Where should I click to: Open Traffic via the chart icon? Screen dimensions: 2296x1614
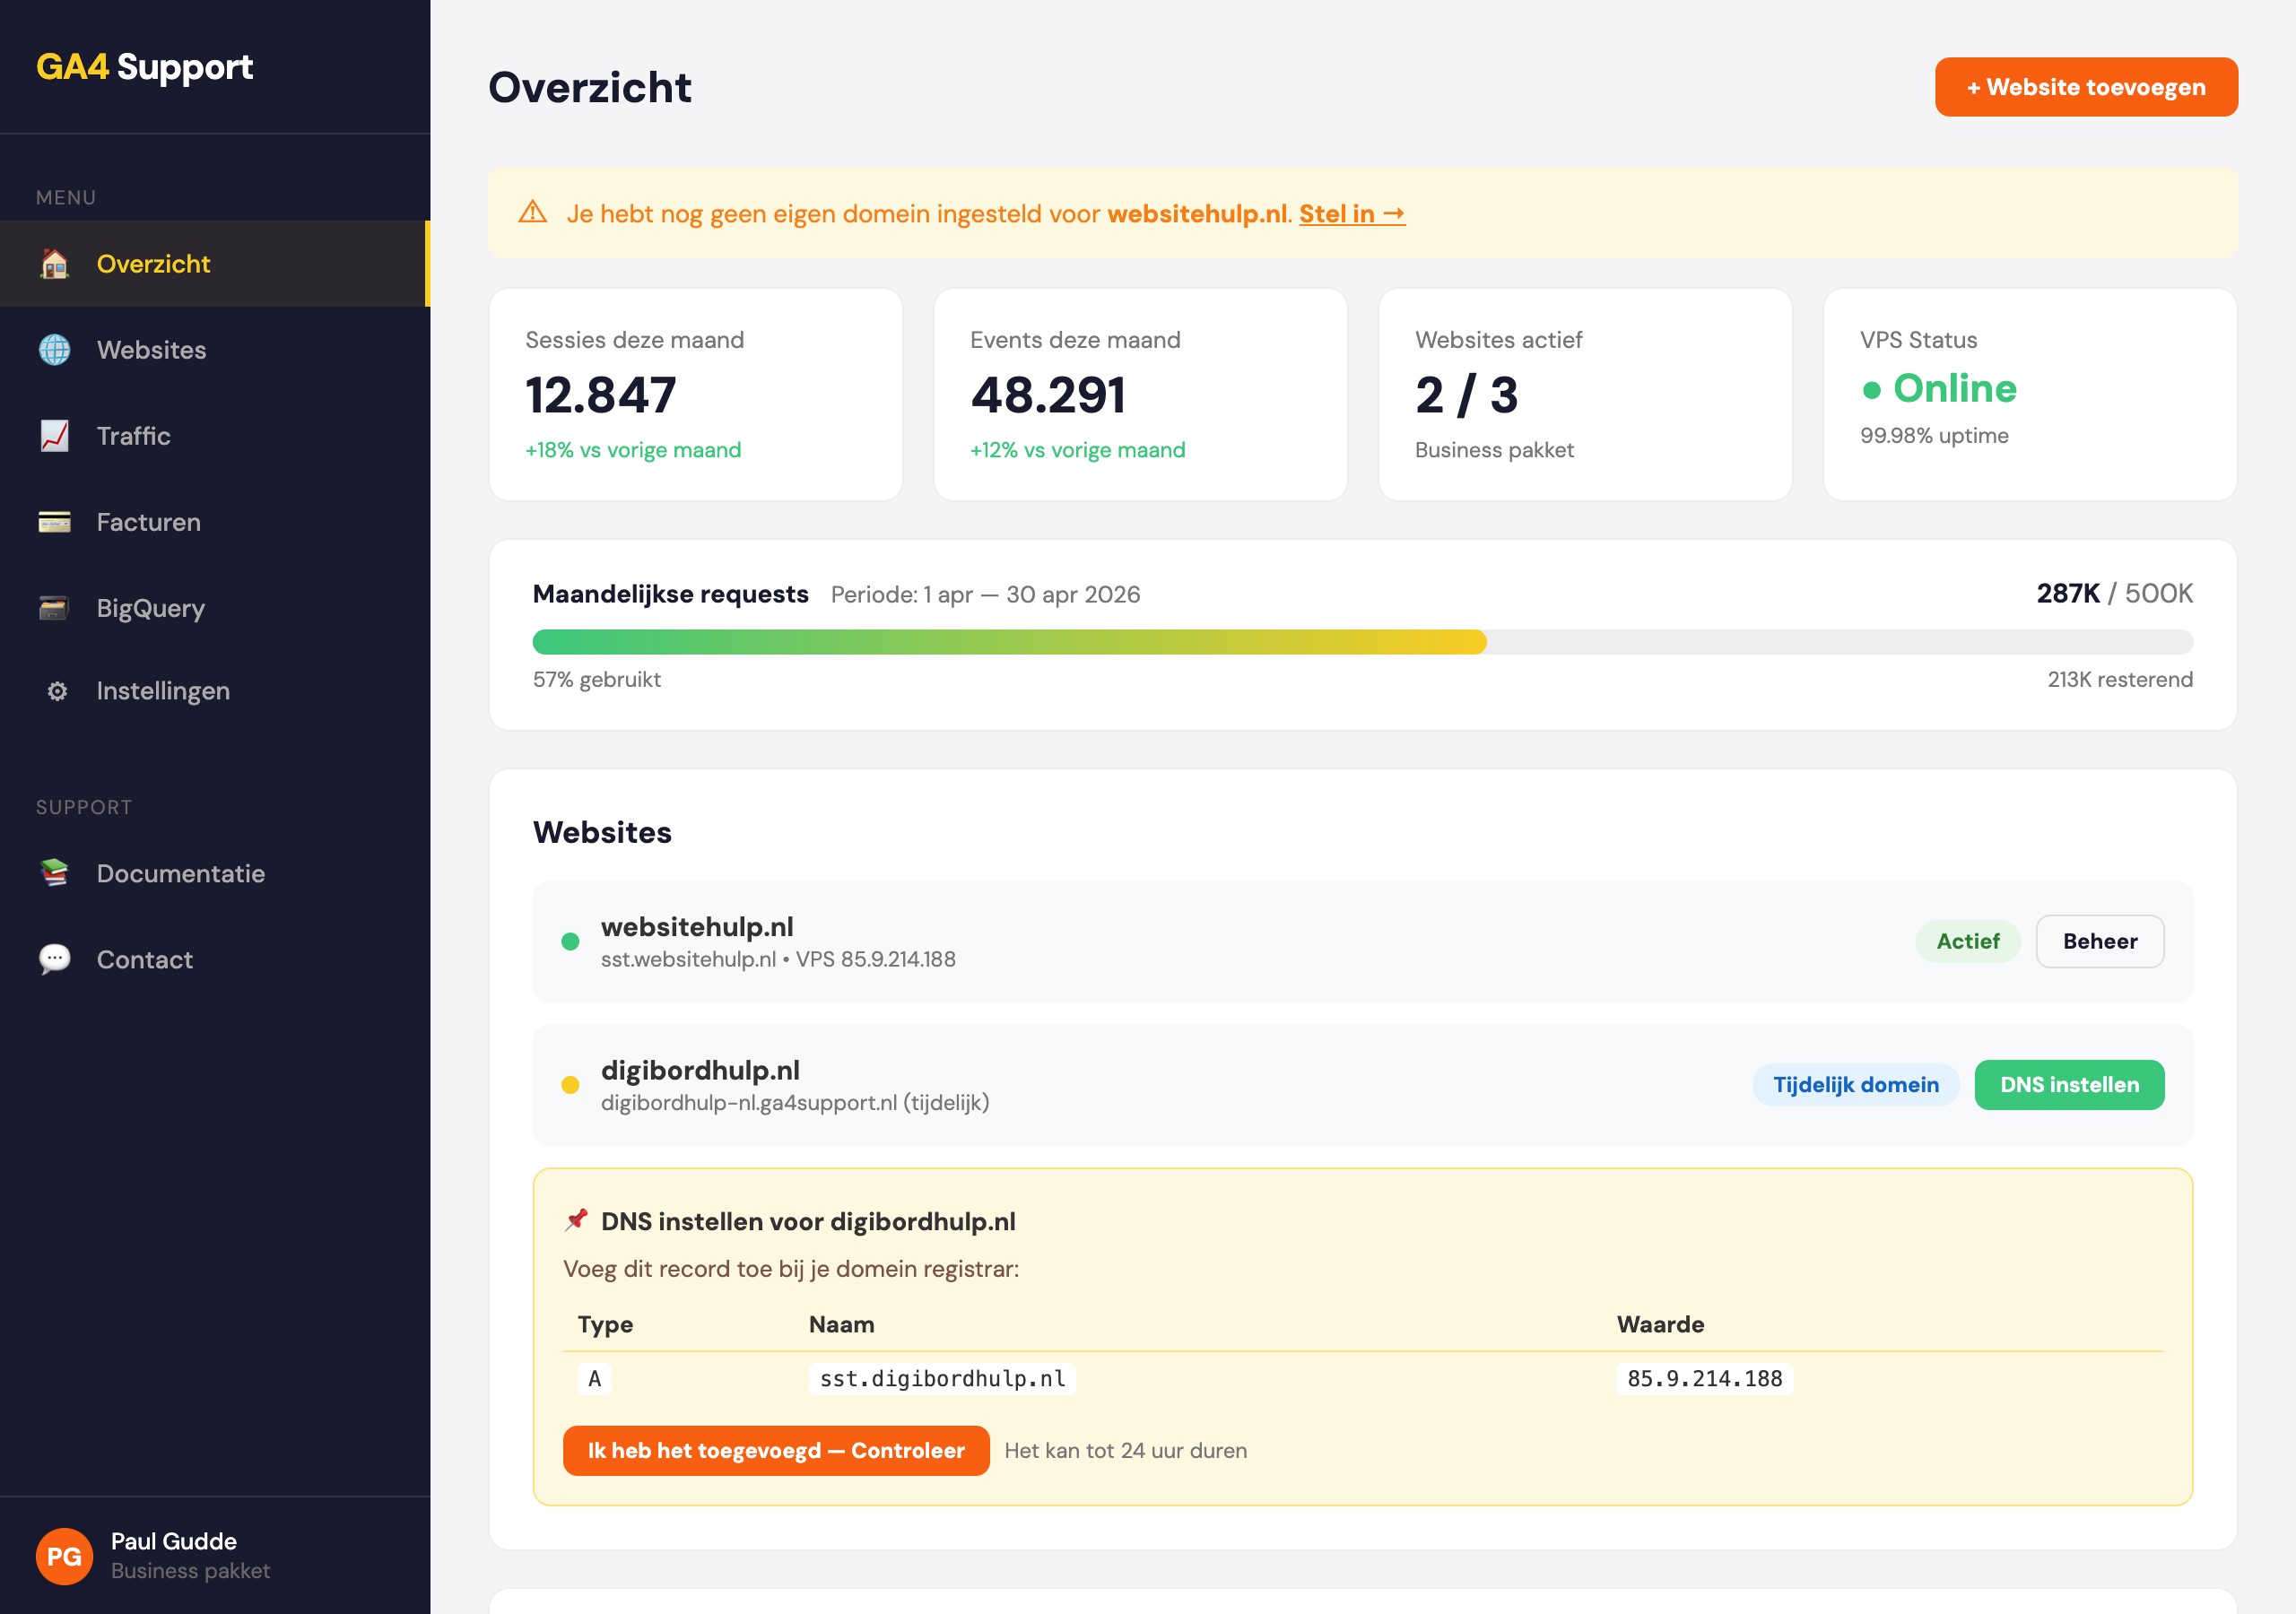pos(54,436)
